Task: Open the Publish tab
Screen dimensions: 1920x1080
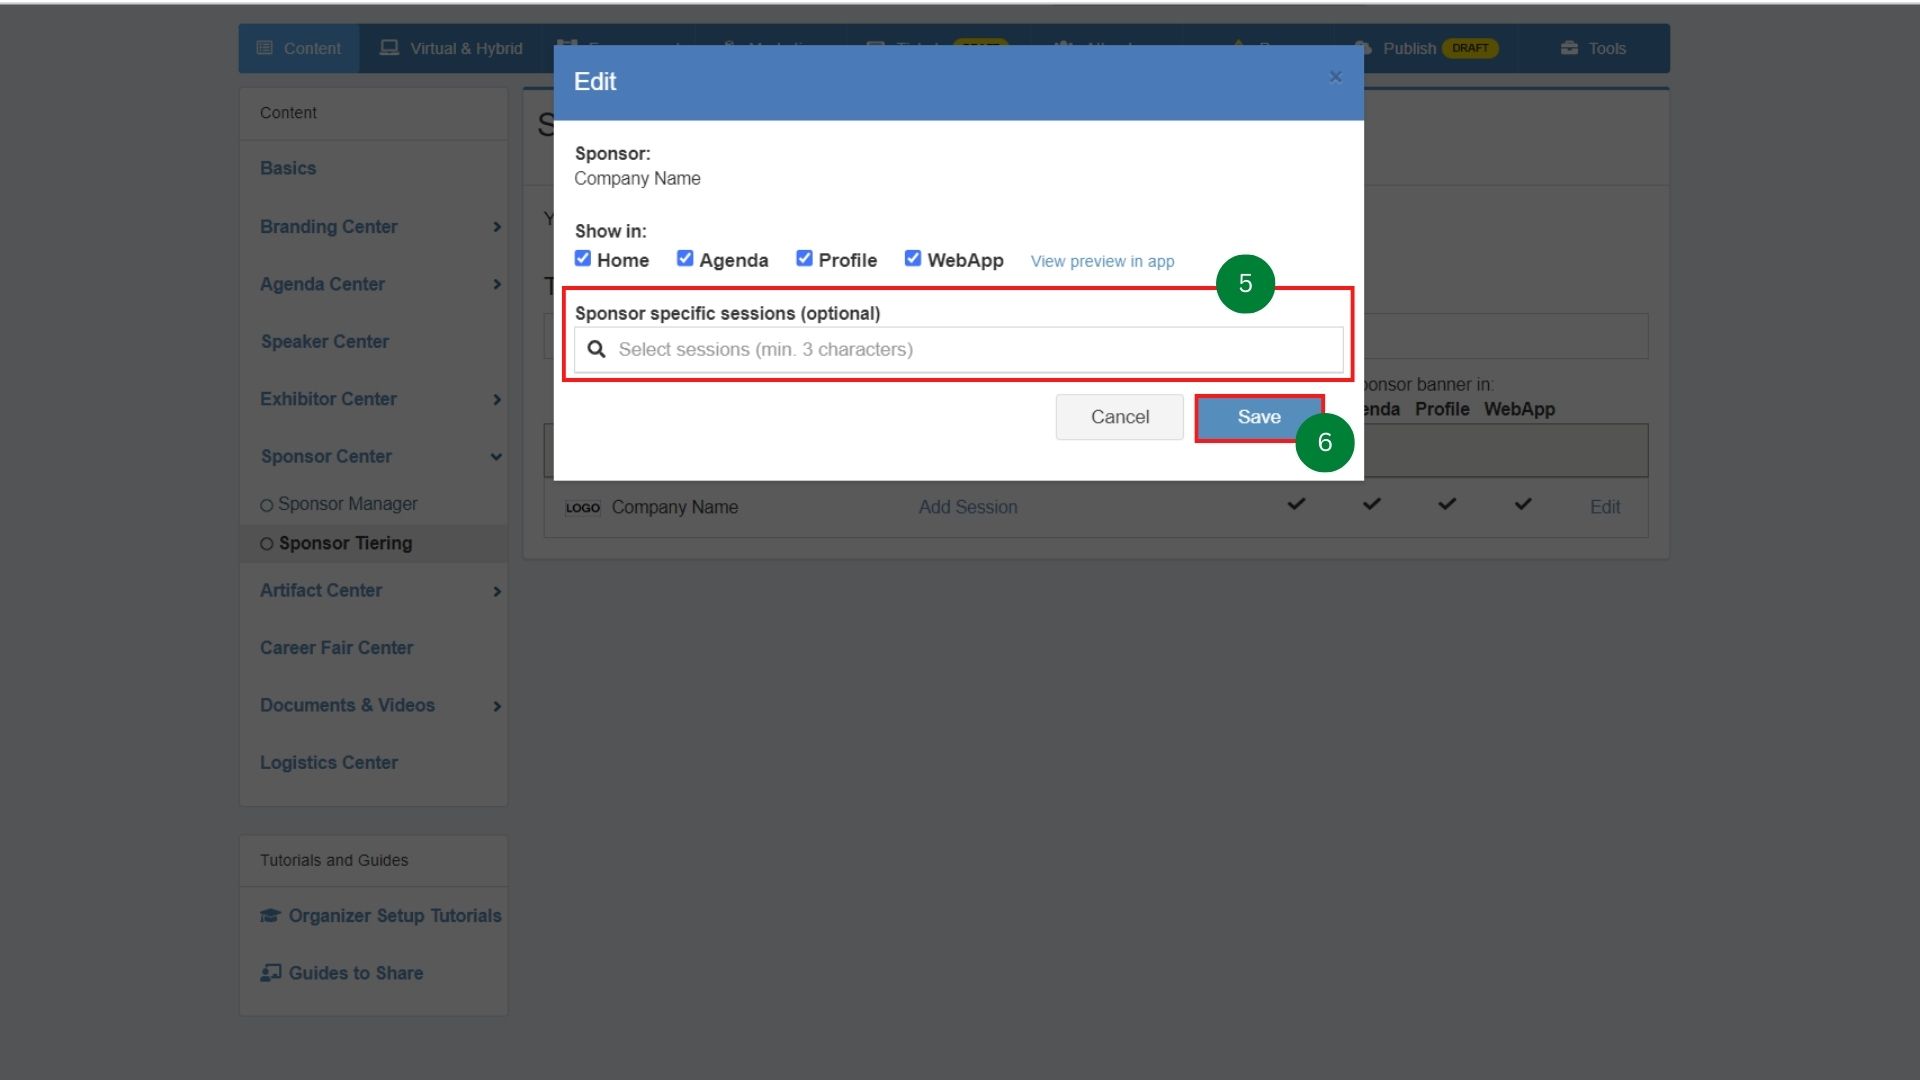Action: pyautogui.click(x=1408, y=48)
